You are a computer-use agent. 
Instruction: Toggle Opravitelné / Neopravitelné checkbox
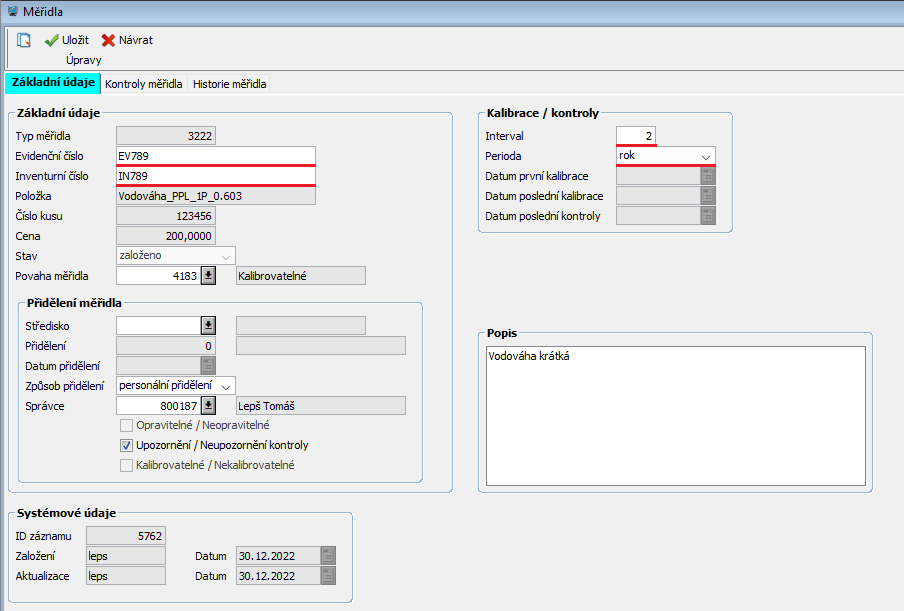click(x=126, y=425)
